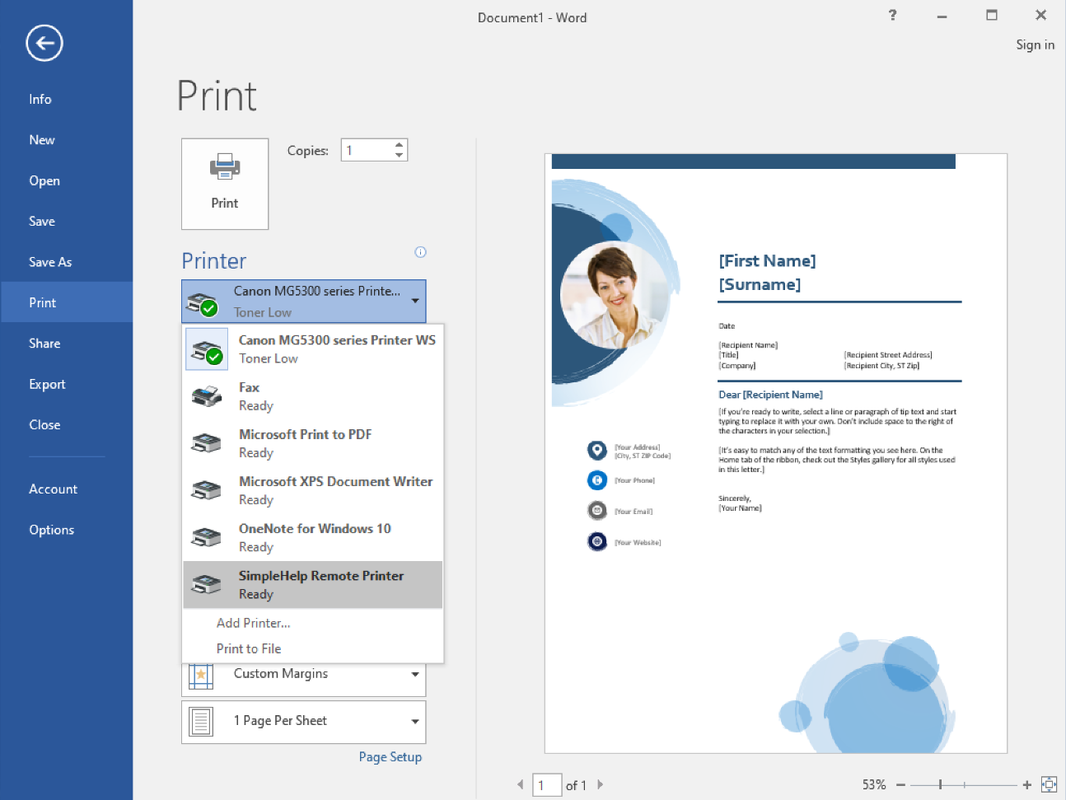The height and width of the screenshot is (800, 1066).
Task: Click the current page number field
Action: coord(547,785)
